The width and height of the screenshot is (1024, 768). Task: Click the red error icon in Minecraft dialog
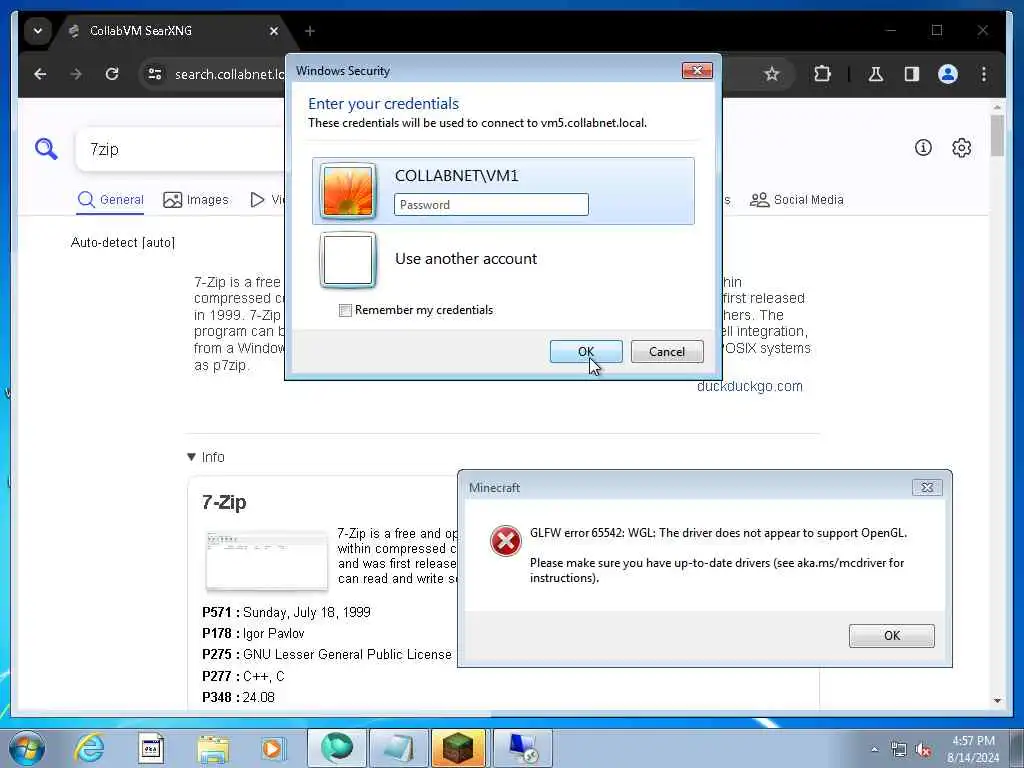point(505,541)
